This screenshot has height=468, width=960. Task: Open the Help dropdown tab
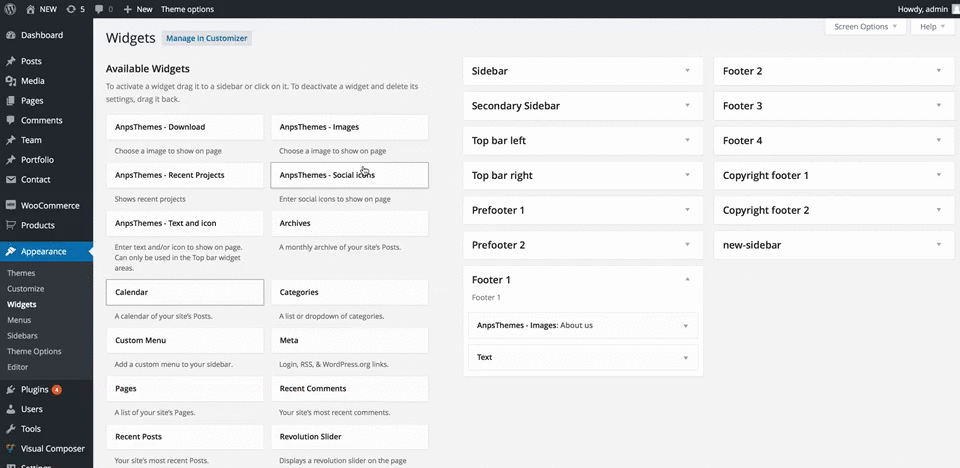click(x=932, y=27)
